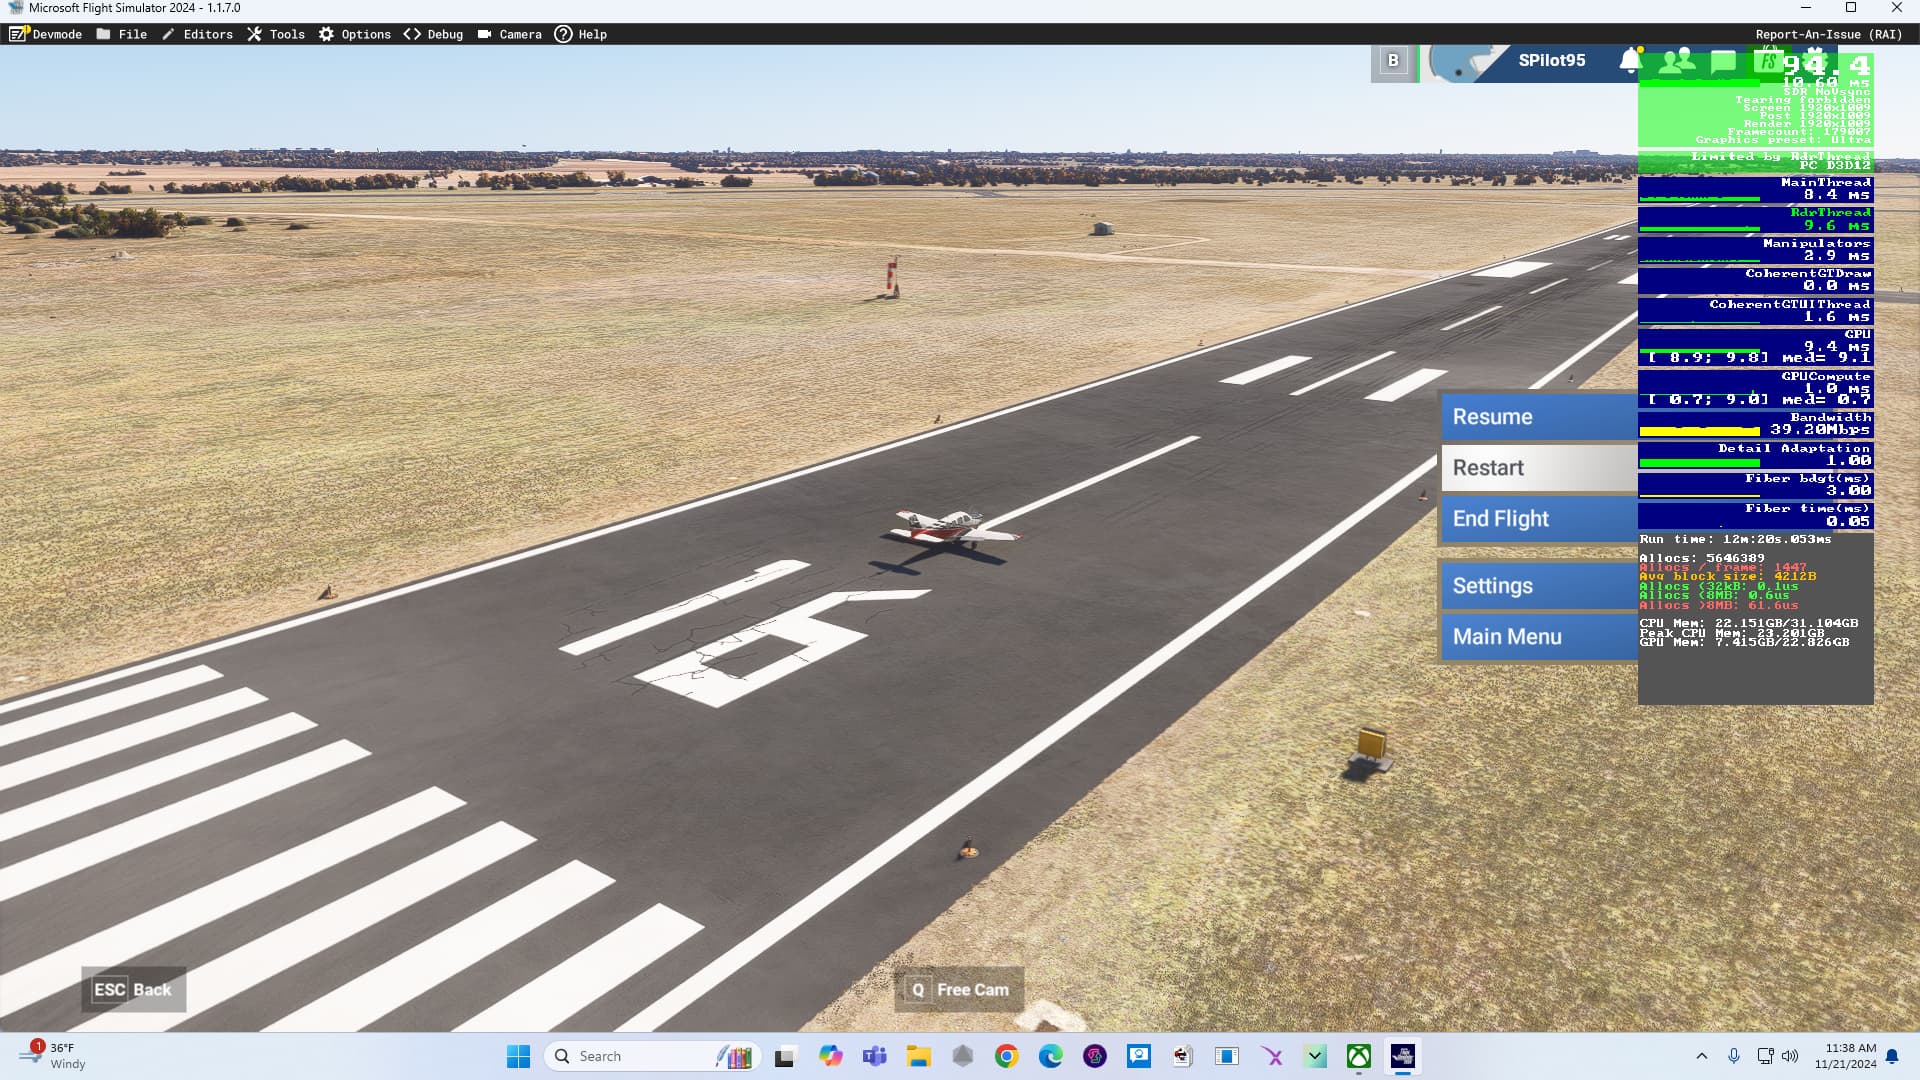Open Settings from pause menu
The width and height of the screenshot is (1920, 1080).
click(x=1538, y=586)
